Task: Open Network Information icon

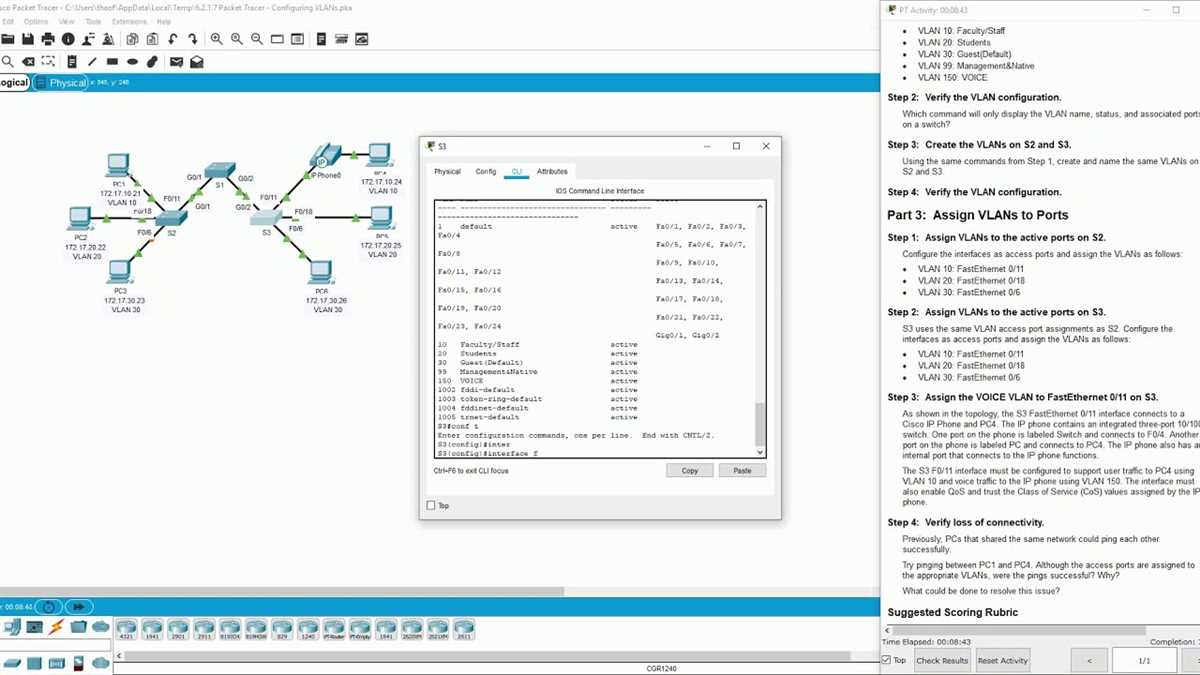Action: [68, 39]
